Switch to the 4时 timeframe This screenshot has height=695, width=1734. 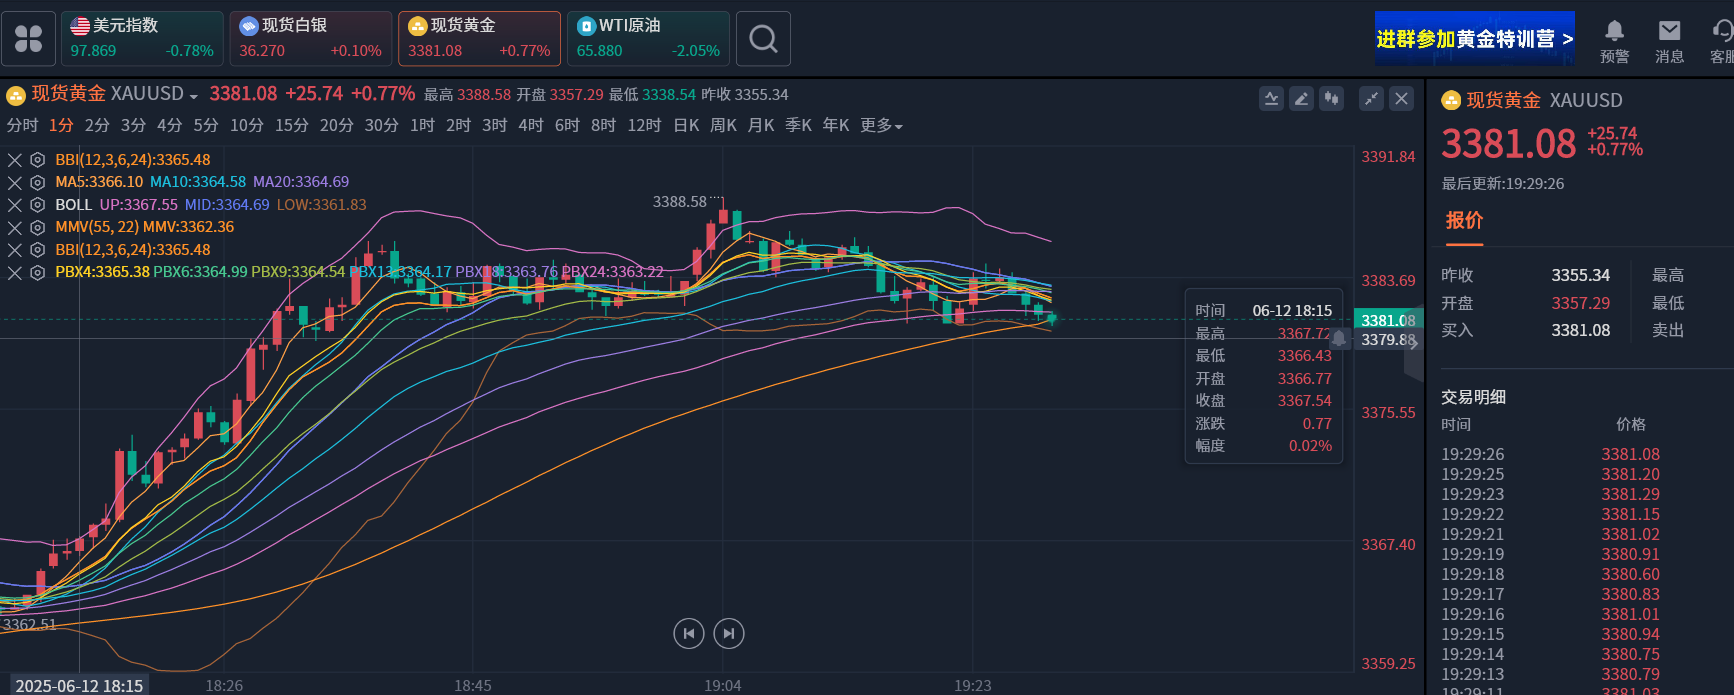pyautogui.click(x=531, y=125)
